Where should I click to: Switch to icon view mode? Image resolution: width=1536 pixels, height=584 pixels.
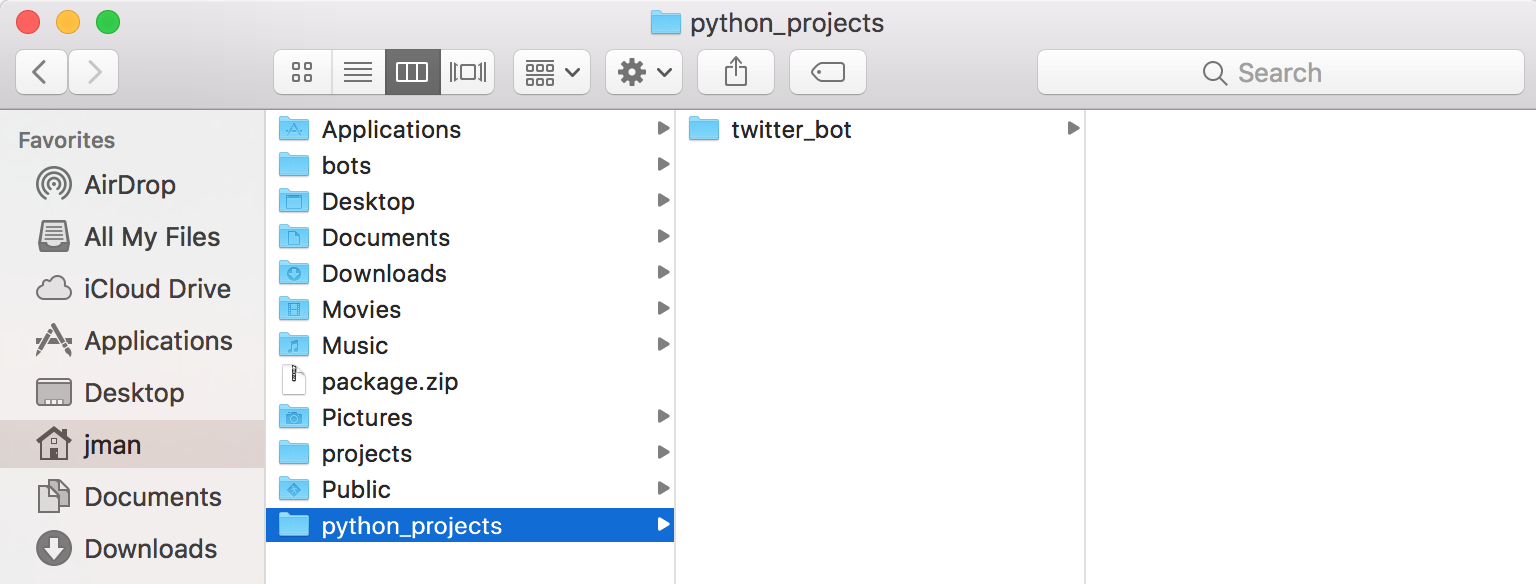click(302, 72)
